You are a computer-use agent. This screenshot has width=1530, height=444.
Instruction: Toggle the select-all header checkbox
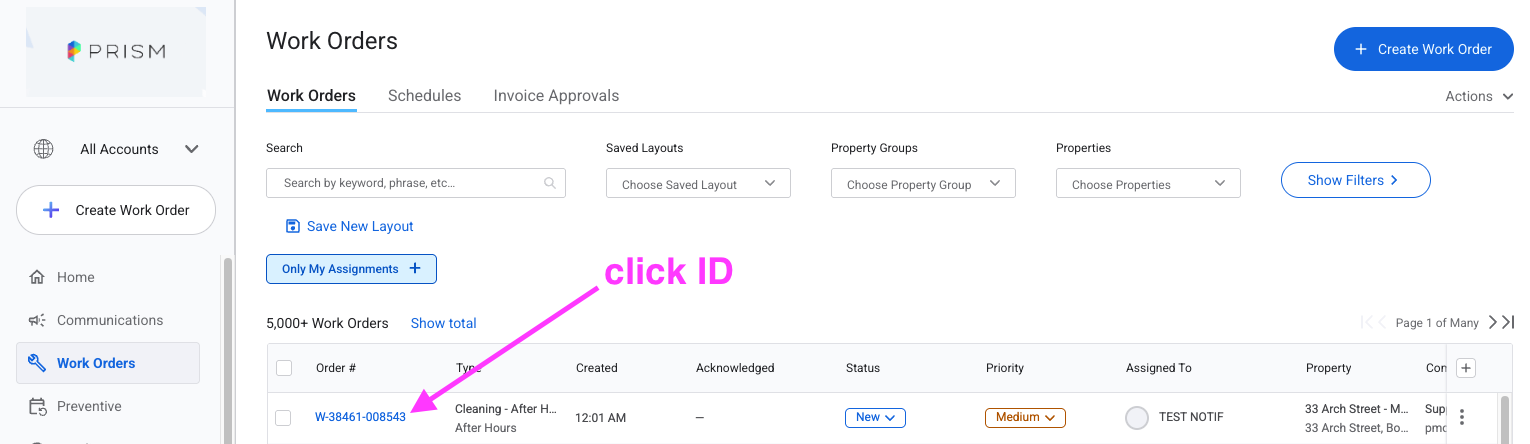[284, 368]
